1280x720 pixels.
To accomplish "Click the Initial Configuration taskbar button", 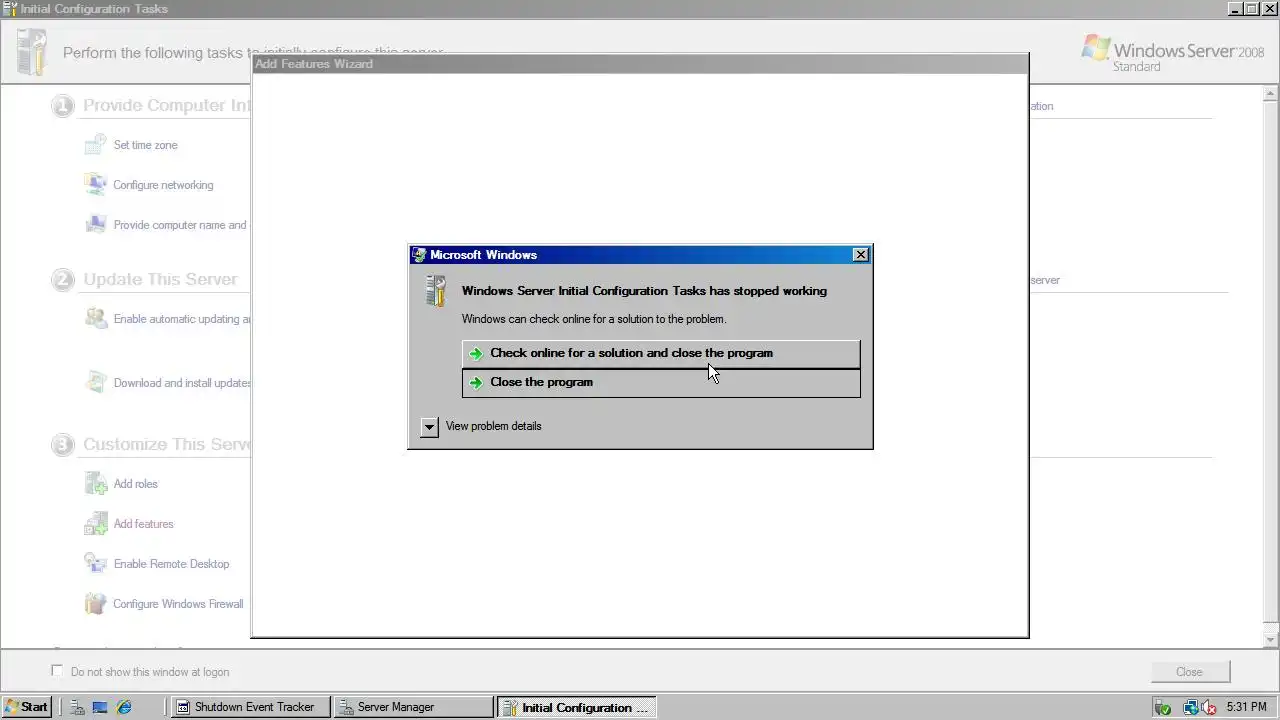I will (576, 707).
